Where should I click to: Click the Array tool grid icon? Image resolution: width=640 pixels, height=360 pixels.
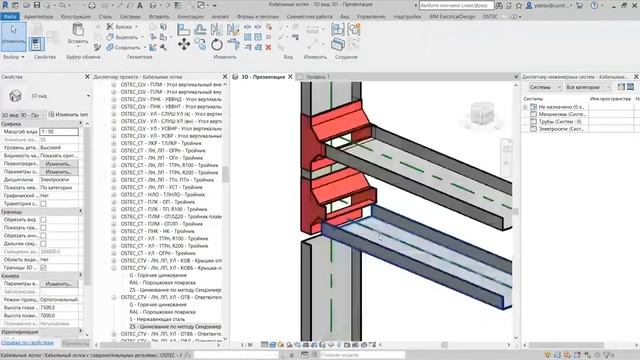(x=247, y=37)
